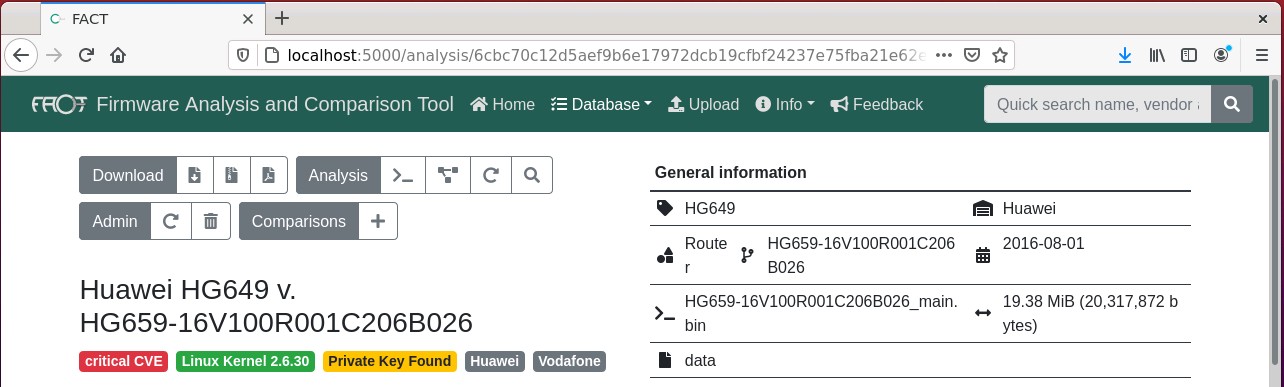Click the critical CVE tag
Screen dimensions: 1284x387
(x=124, y=361)
